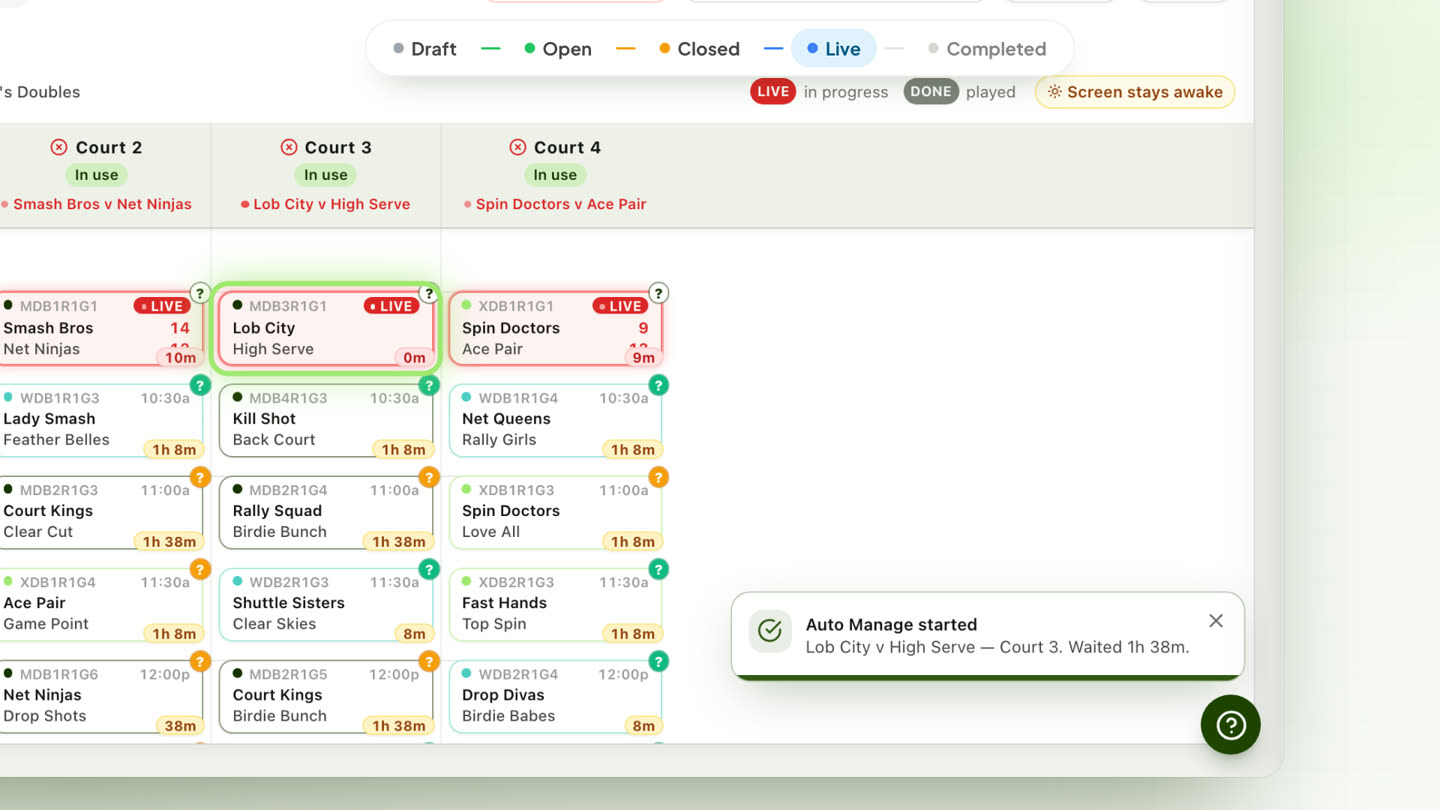Click the LIVE badge on the Lob City card

pyautogui.click(x=391, y=306)
